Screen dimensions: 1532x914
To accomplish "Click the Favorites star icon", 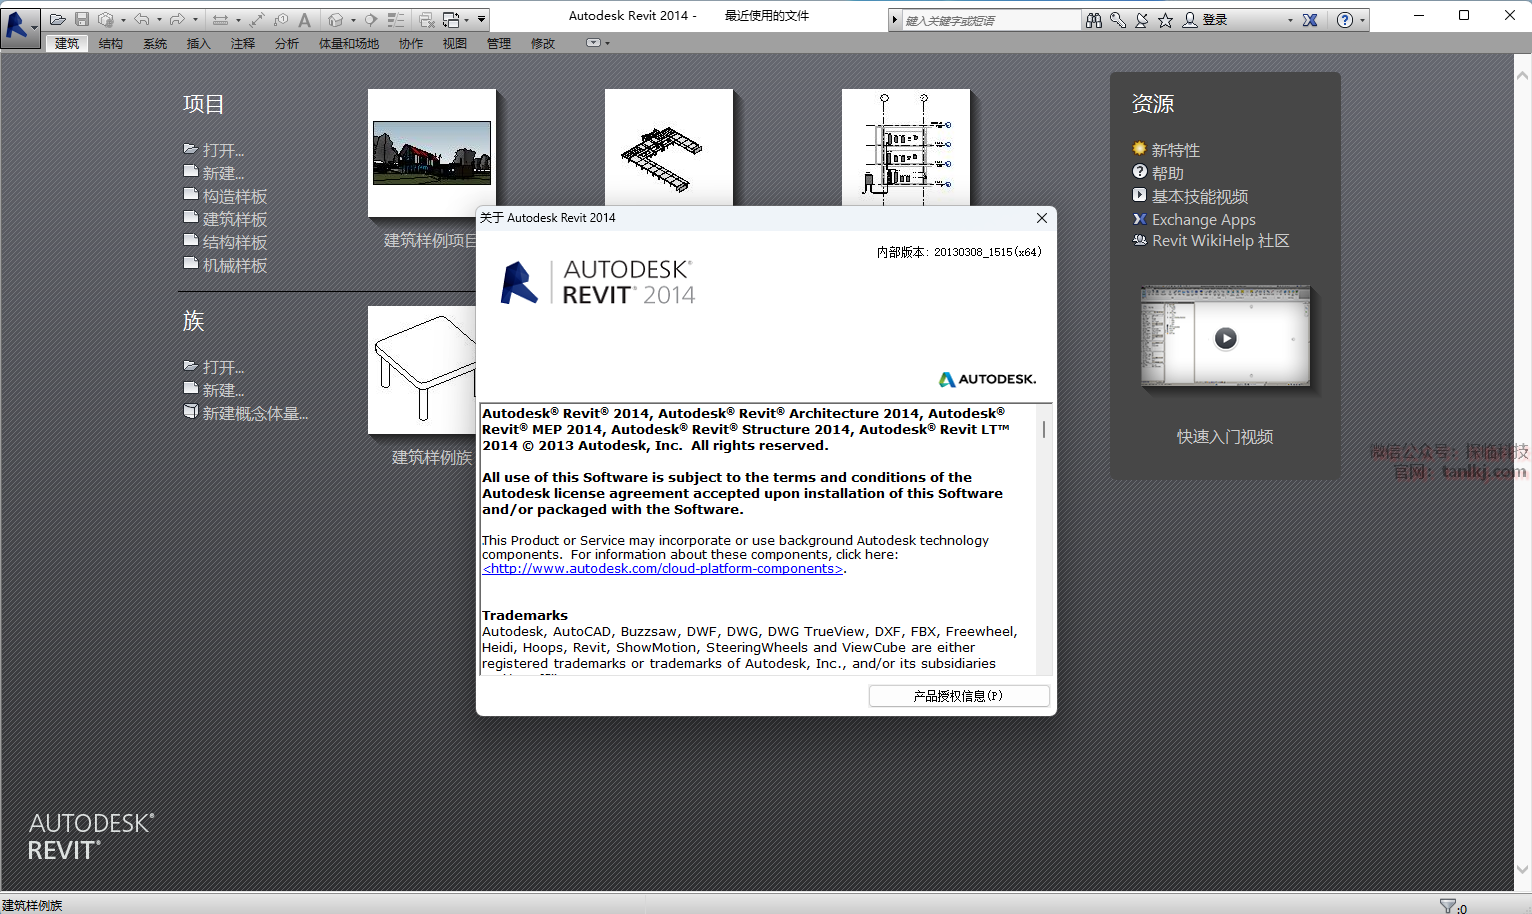I will (1166, 20).
